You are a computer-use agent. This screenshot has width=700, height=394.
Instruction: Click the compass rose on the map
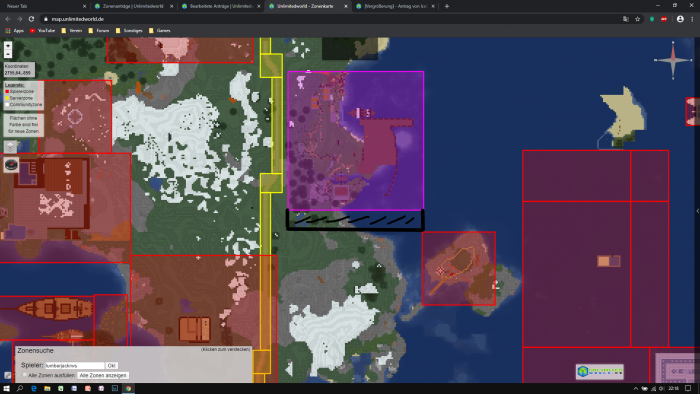click(673, 59)
